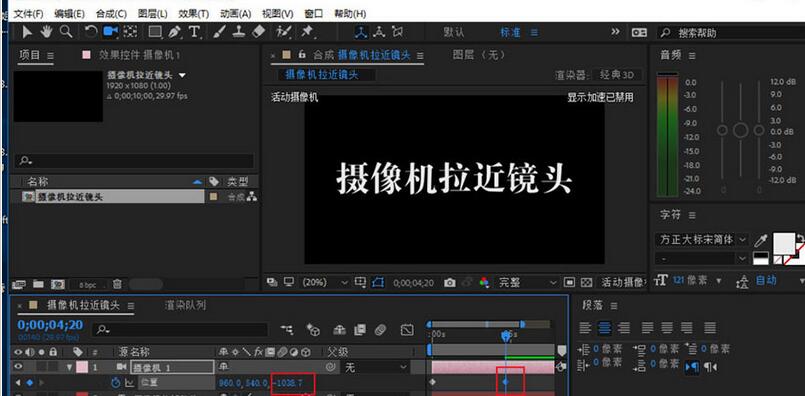
Task: Delete selected project item with trash icon
Action: tap(118, 284)
